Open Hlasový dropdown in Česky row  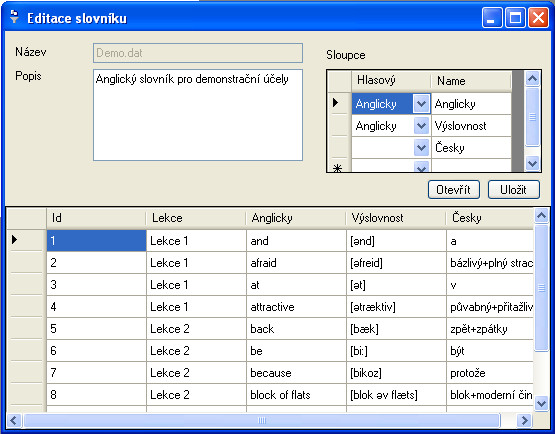pos(421,148)
